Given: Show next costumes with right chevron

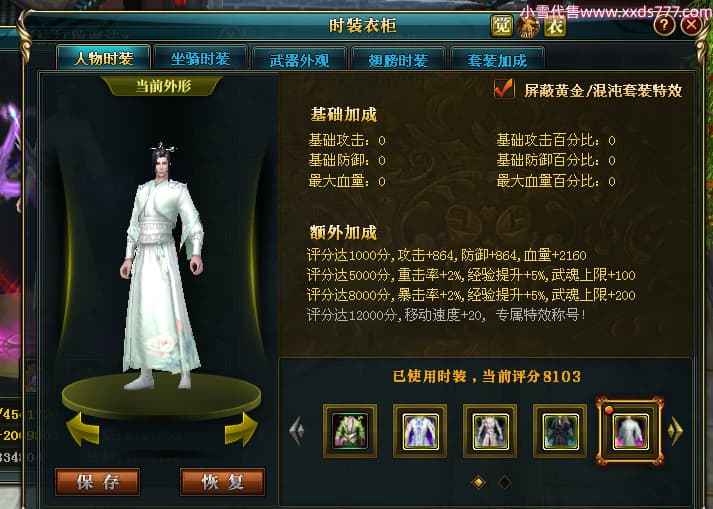Looking at the screenshot, I should coord(675,430).
